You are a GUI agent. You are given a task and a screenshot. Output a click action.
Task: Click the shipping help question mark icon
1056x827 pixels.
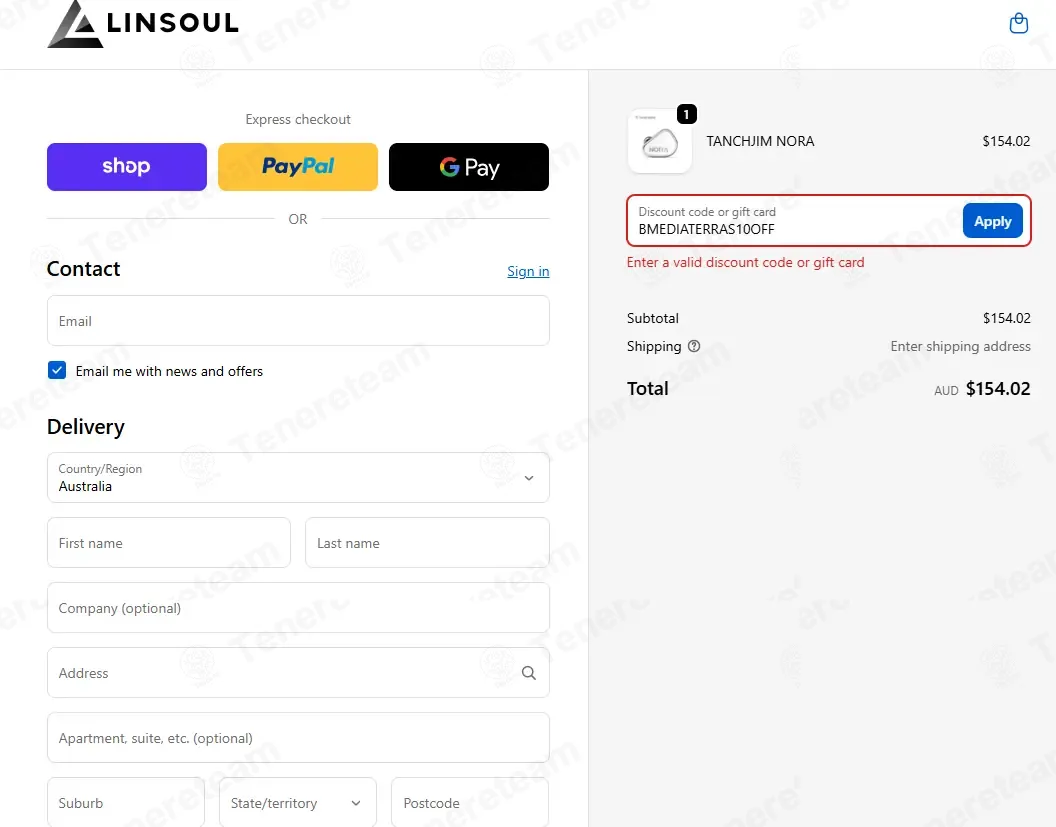tap(694, 346)
